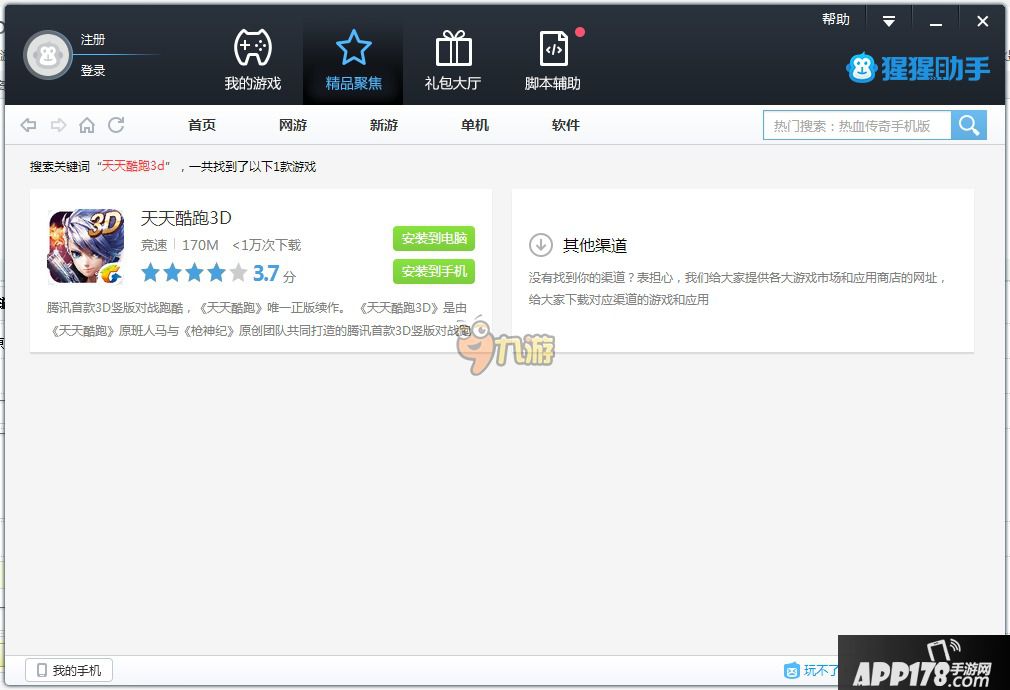Switch to the 网游 tab
Viewport: 1010px width, 690px height.
[293, 125]
